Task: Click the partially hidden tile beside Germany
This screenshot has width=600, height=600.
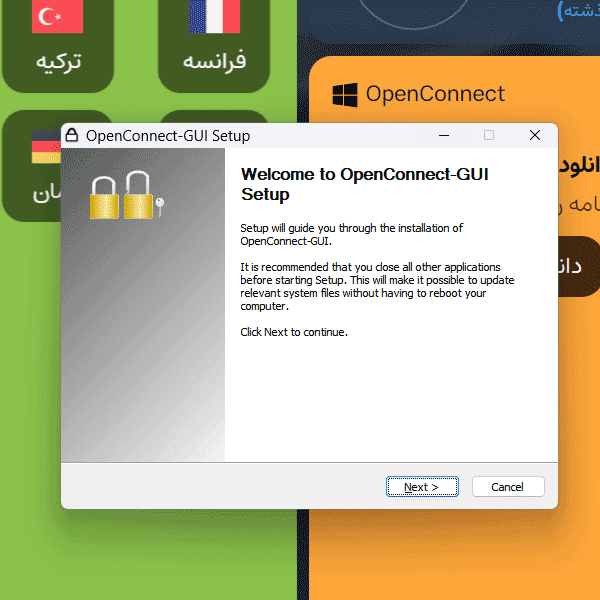Action: pos(214,117)
